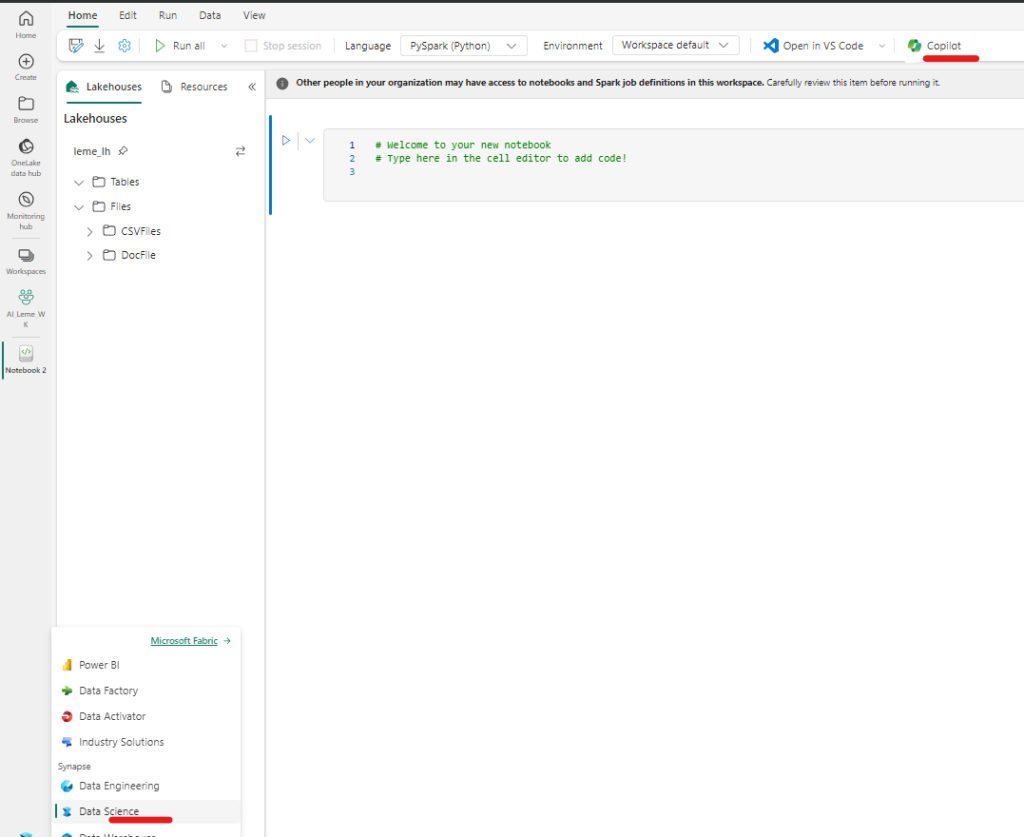Viewport: 1024px width, 837px height.
Task: Collapse the Tables folder chevron
Action: [79, 183]
